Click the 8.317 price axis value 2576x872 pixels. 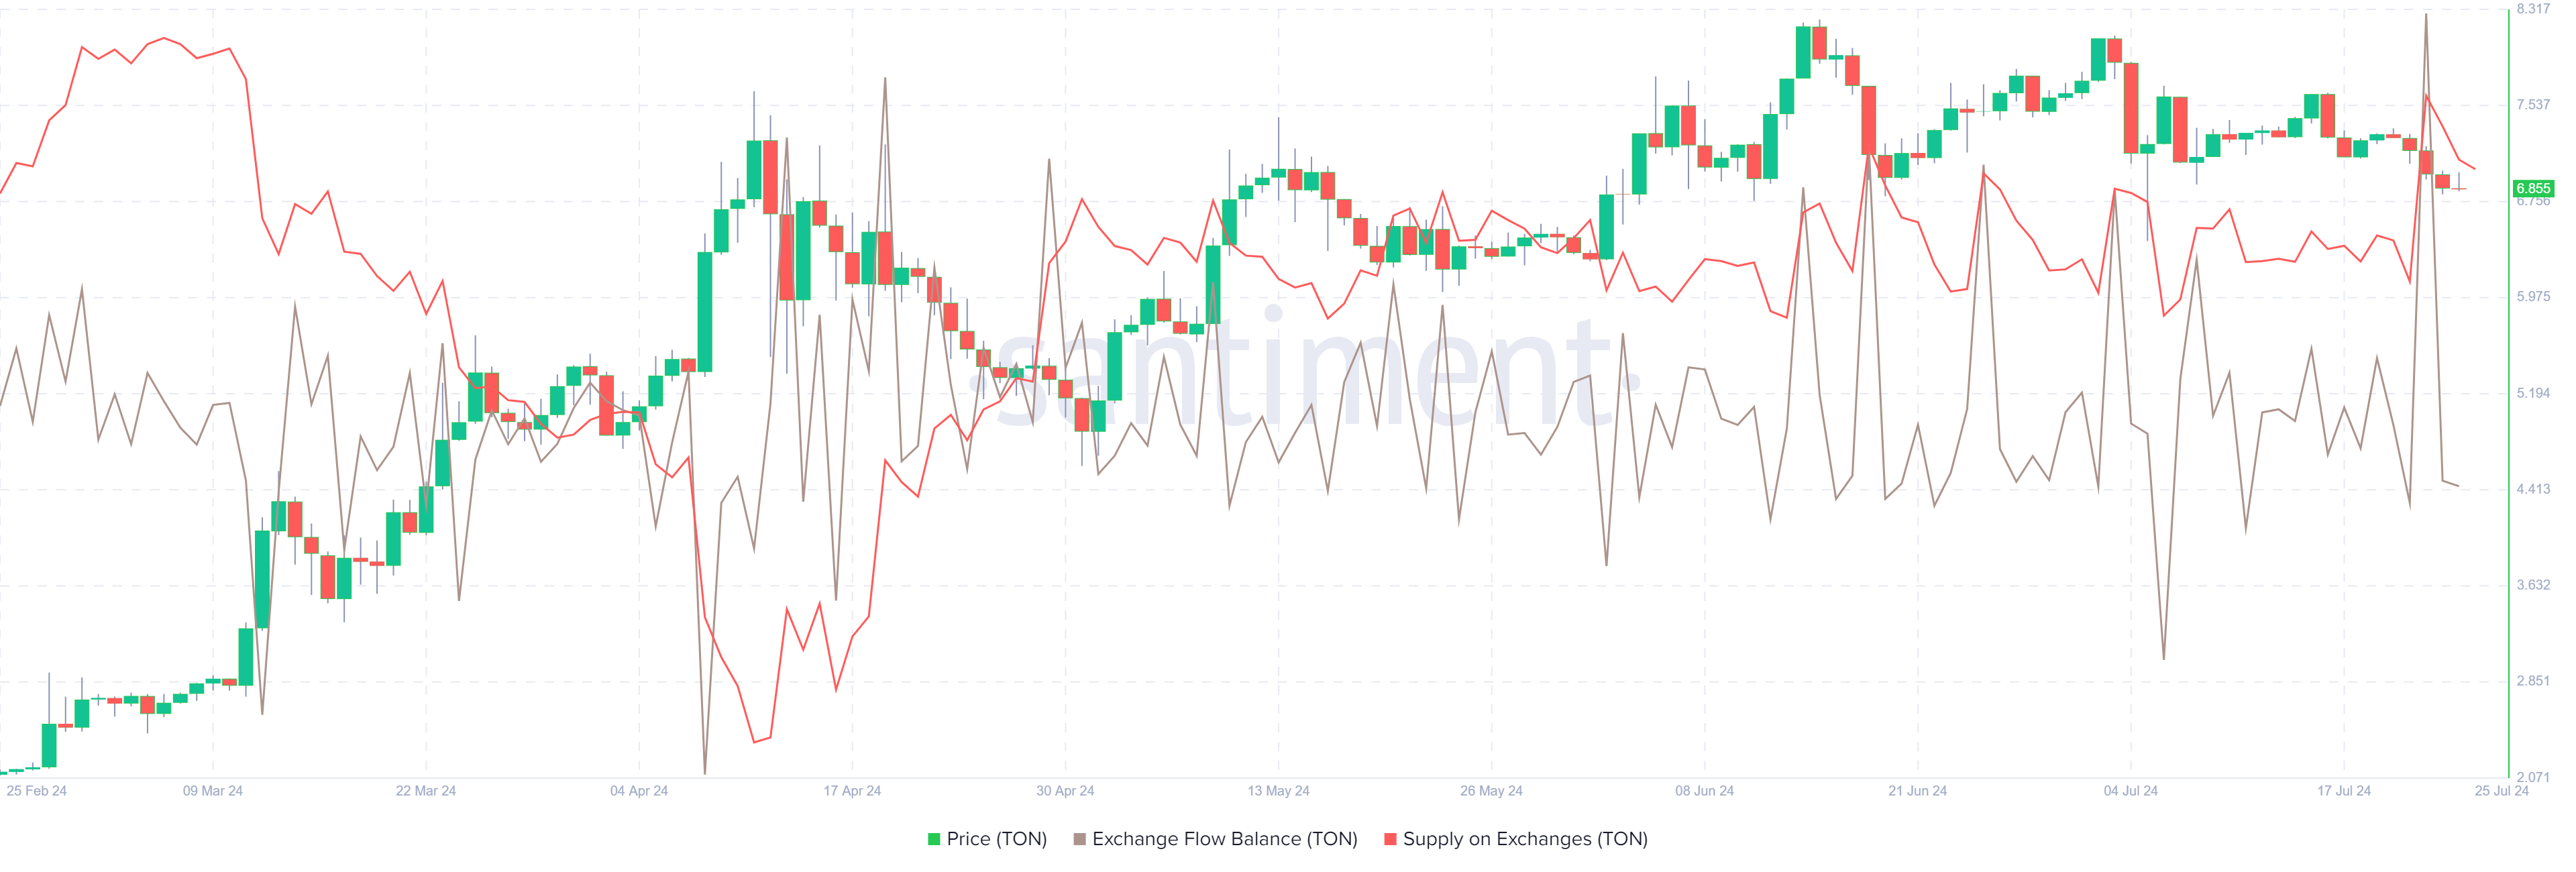click(2533, 9)
